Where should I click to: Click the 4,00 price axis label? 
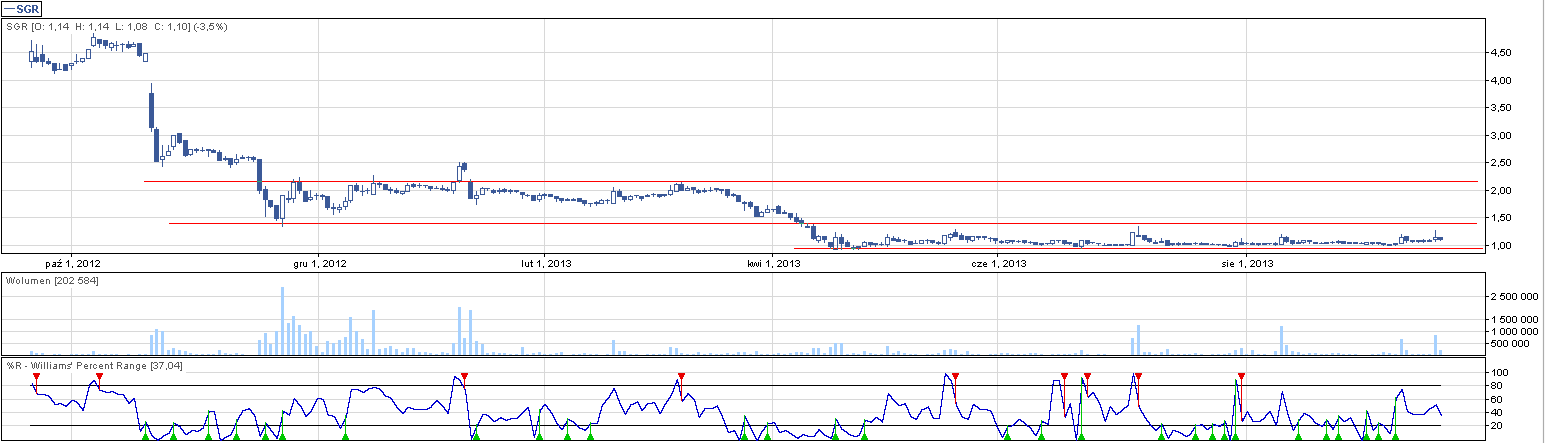click(x=1501, y=80)
